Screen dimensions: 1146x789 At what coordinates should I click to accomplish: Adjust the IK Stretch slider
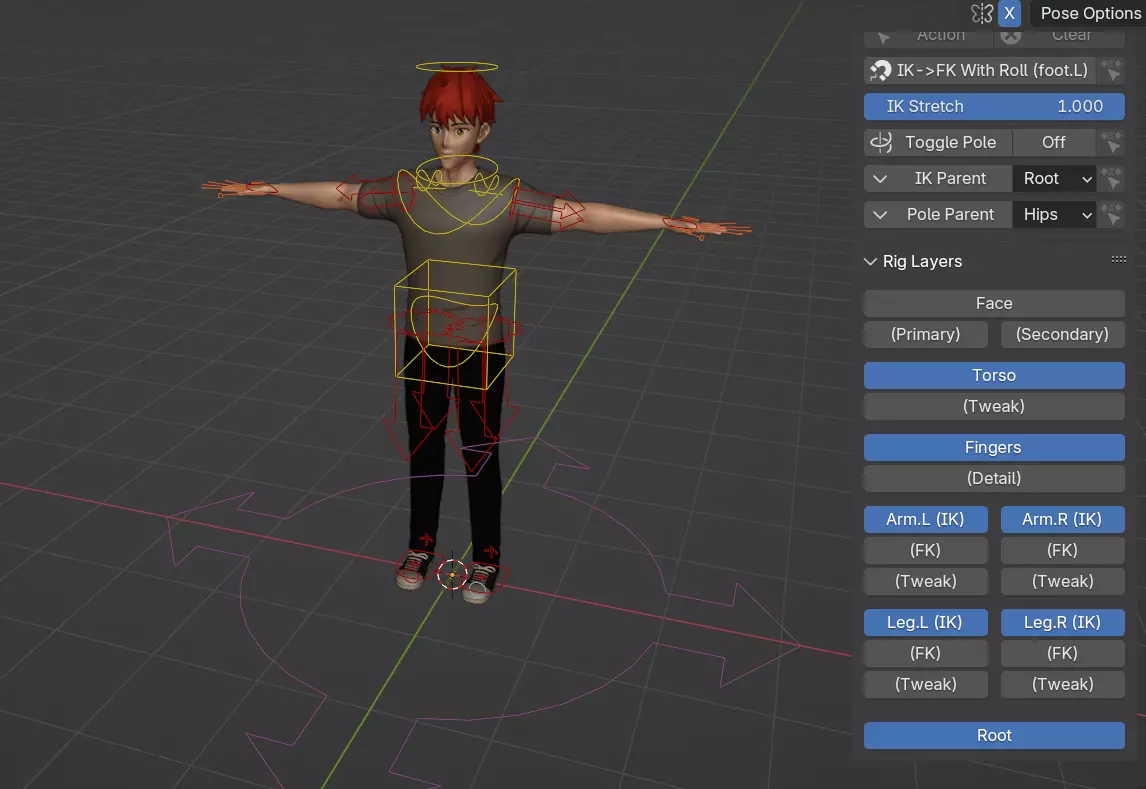pyautogui.click(x=994, y=106)
